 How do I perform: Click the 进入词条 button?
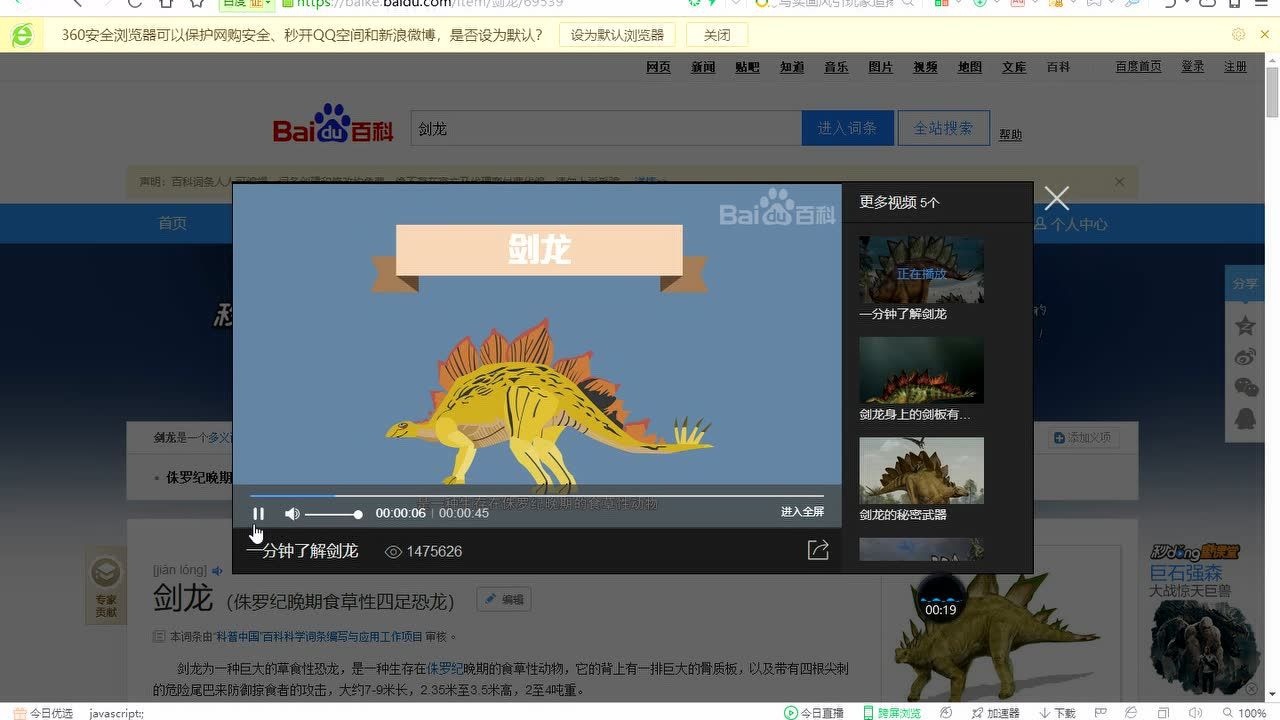coord(847,127)
